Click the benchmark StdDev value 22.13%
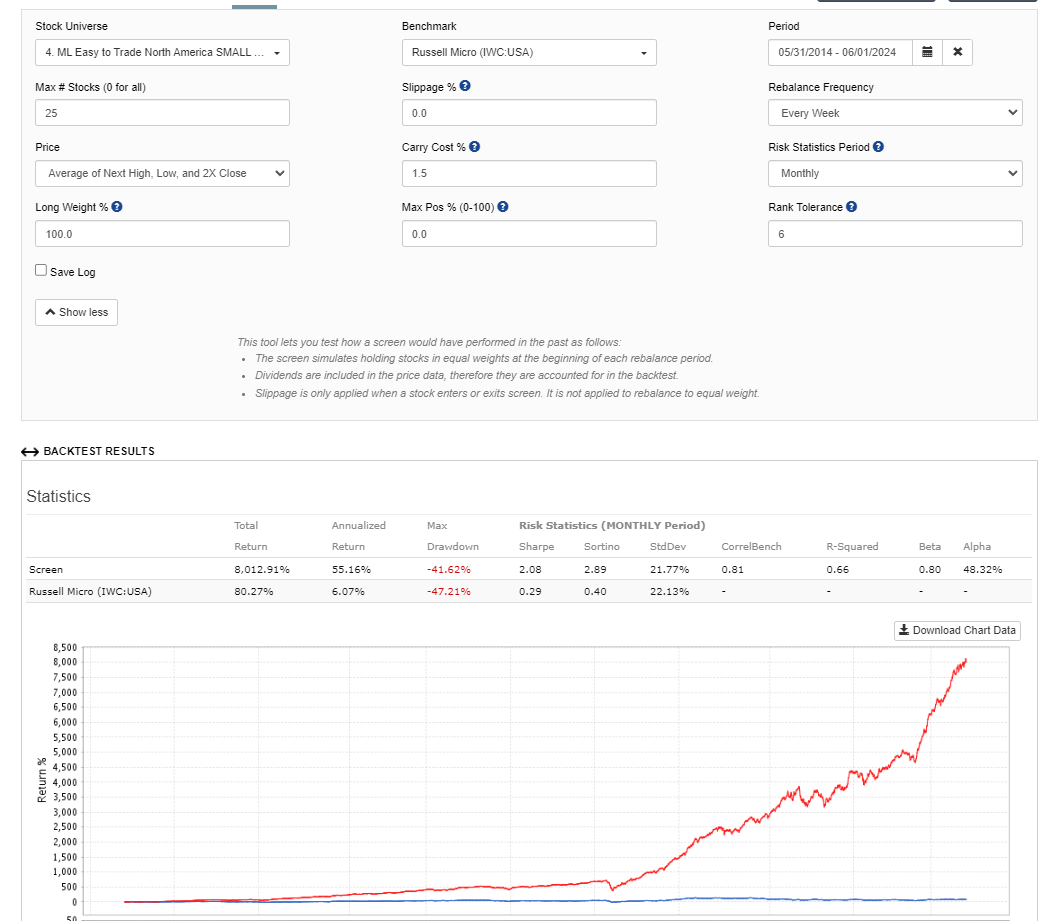 (x=670, y=592)
